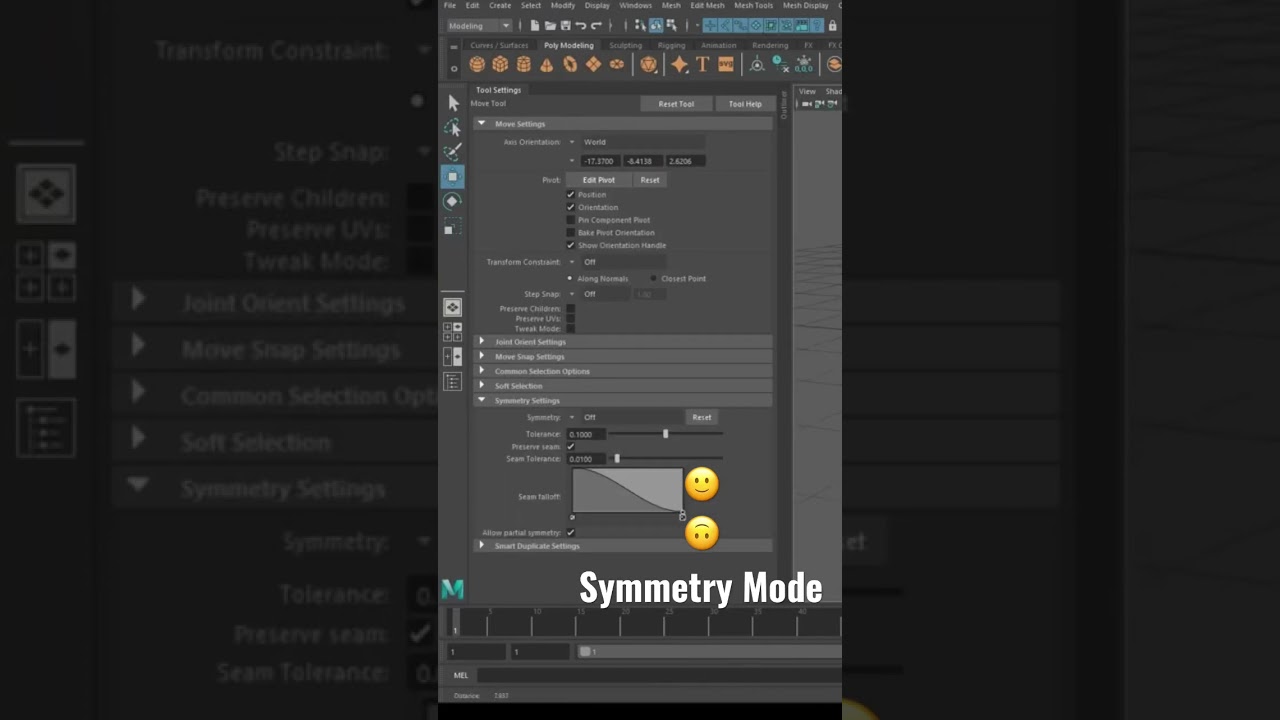Create a polygon cube from shelf
Image resolution: width=1280 pixels, height=720 pixels.
pos(500,64)
